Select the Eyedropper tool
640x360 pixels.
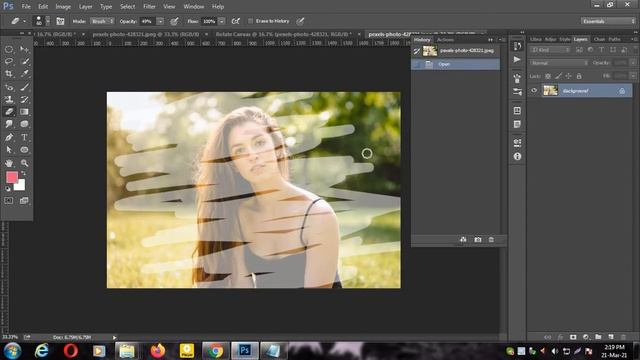click(24, 74)
